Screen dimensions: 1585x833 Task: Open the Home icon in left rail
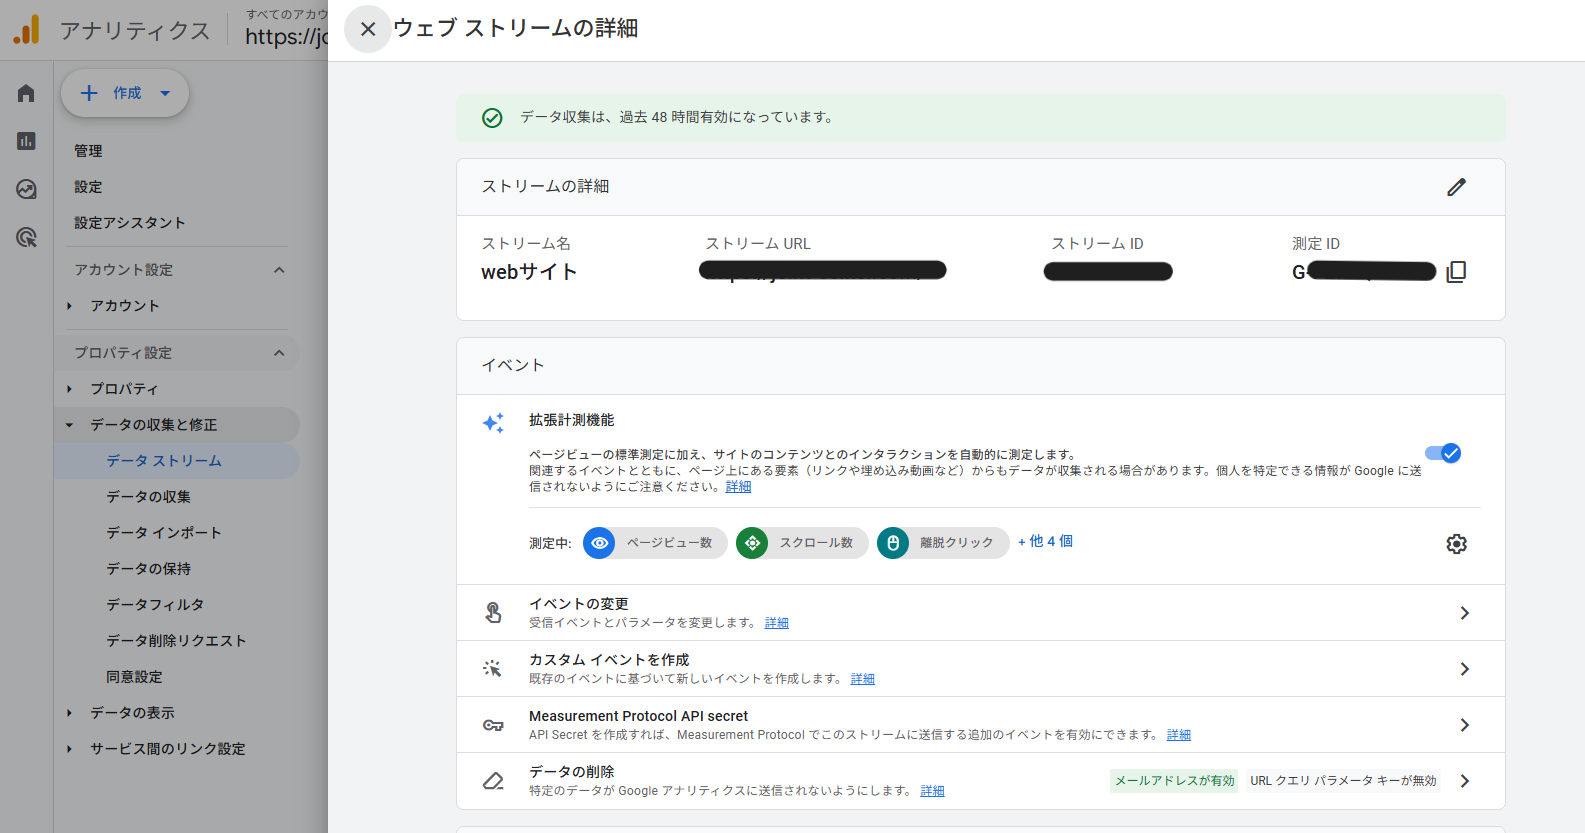[x=26, y=93]
